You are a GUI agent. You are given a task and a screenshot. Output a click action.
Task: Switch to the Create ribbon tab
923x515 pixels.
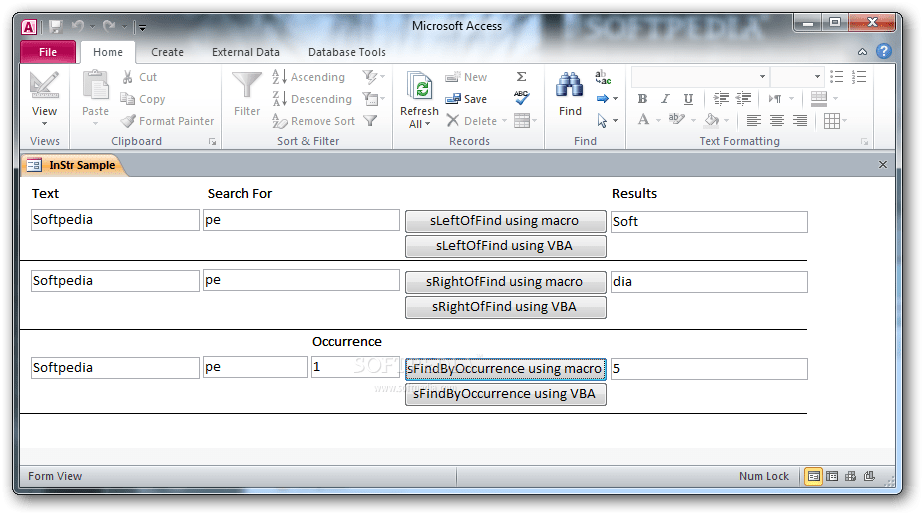click(x=167, y=52)
